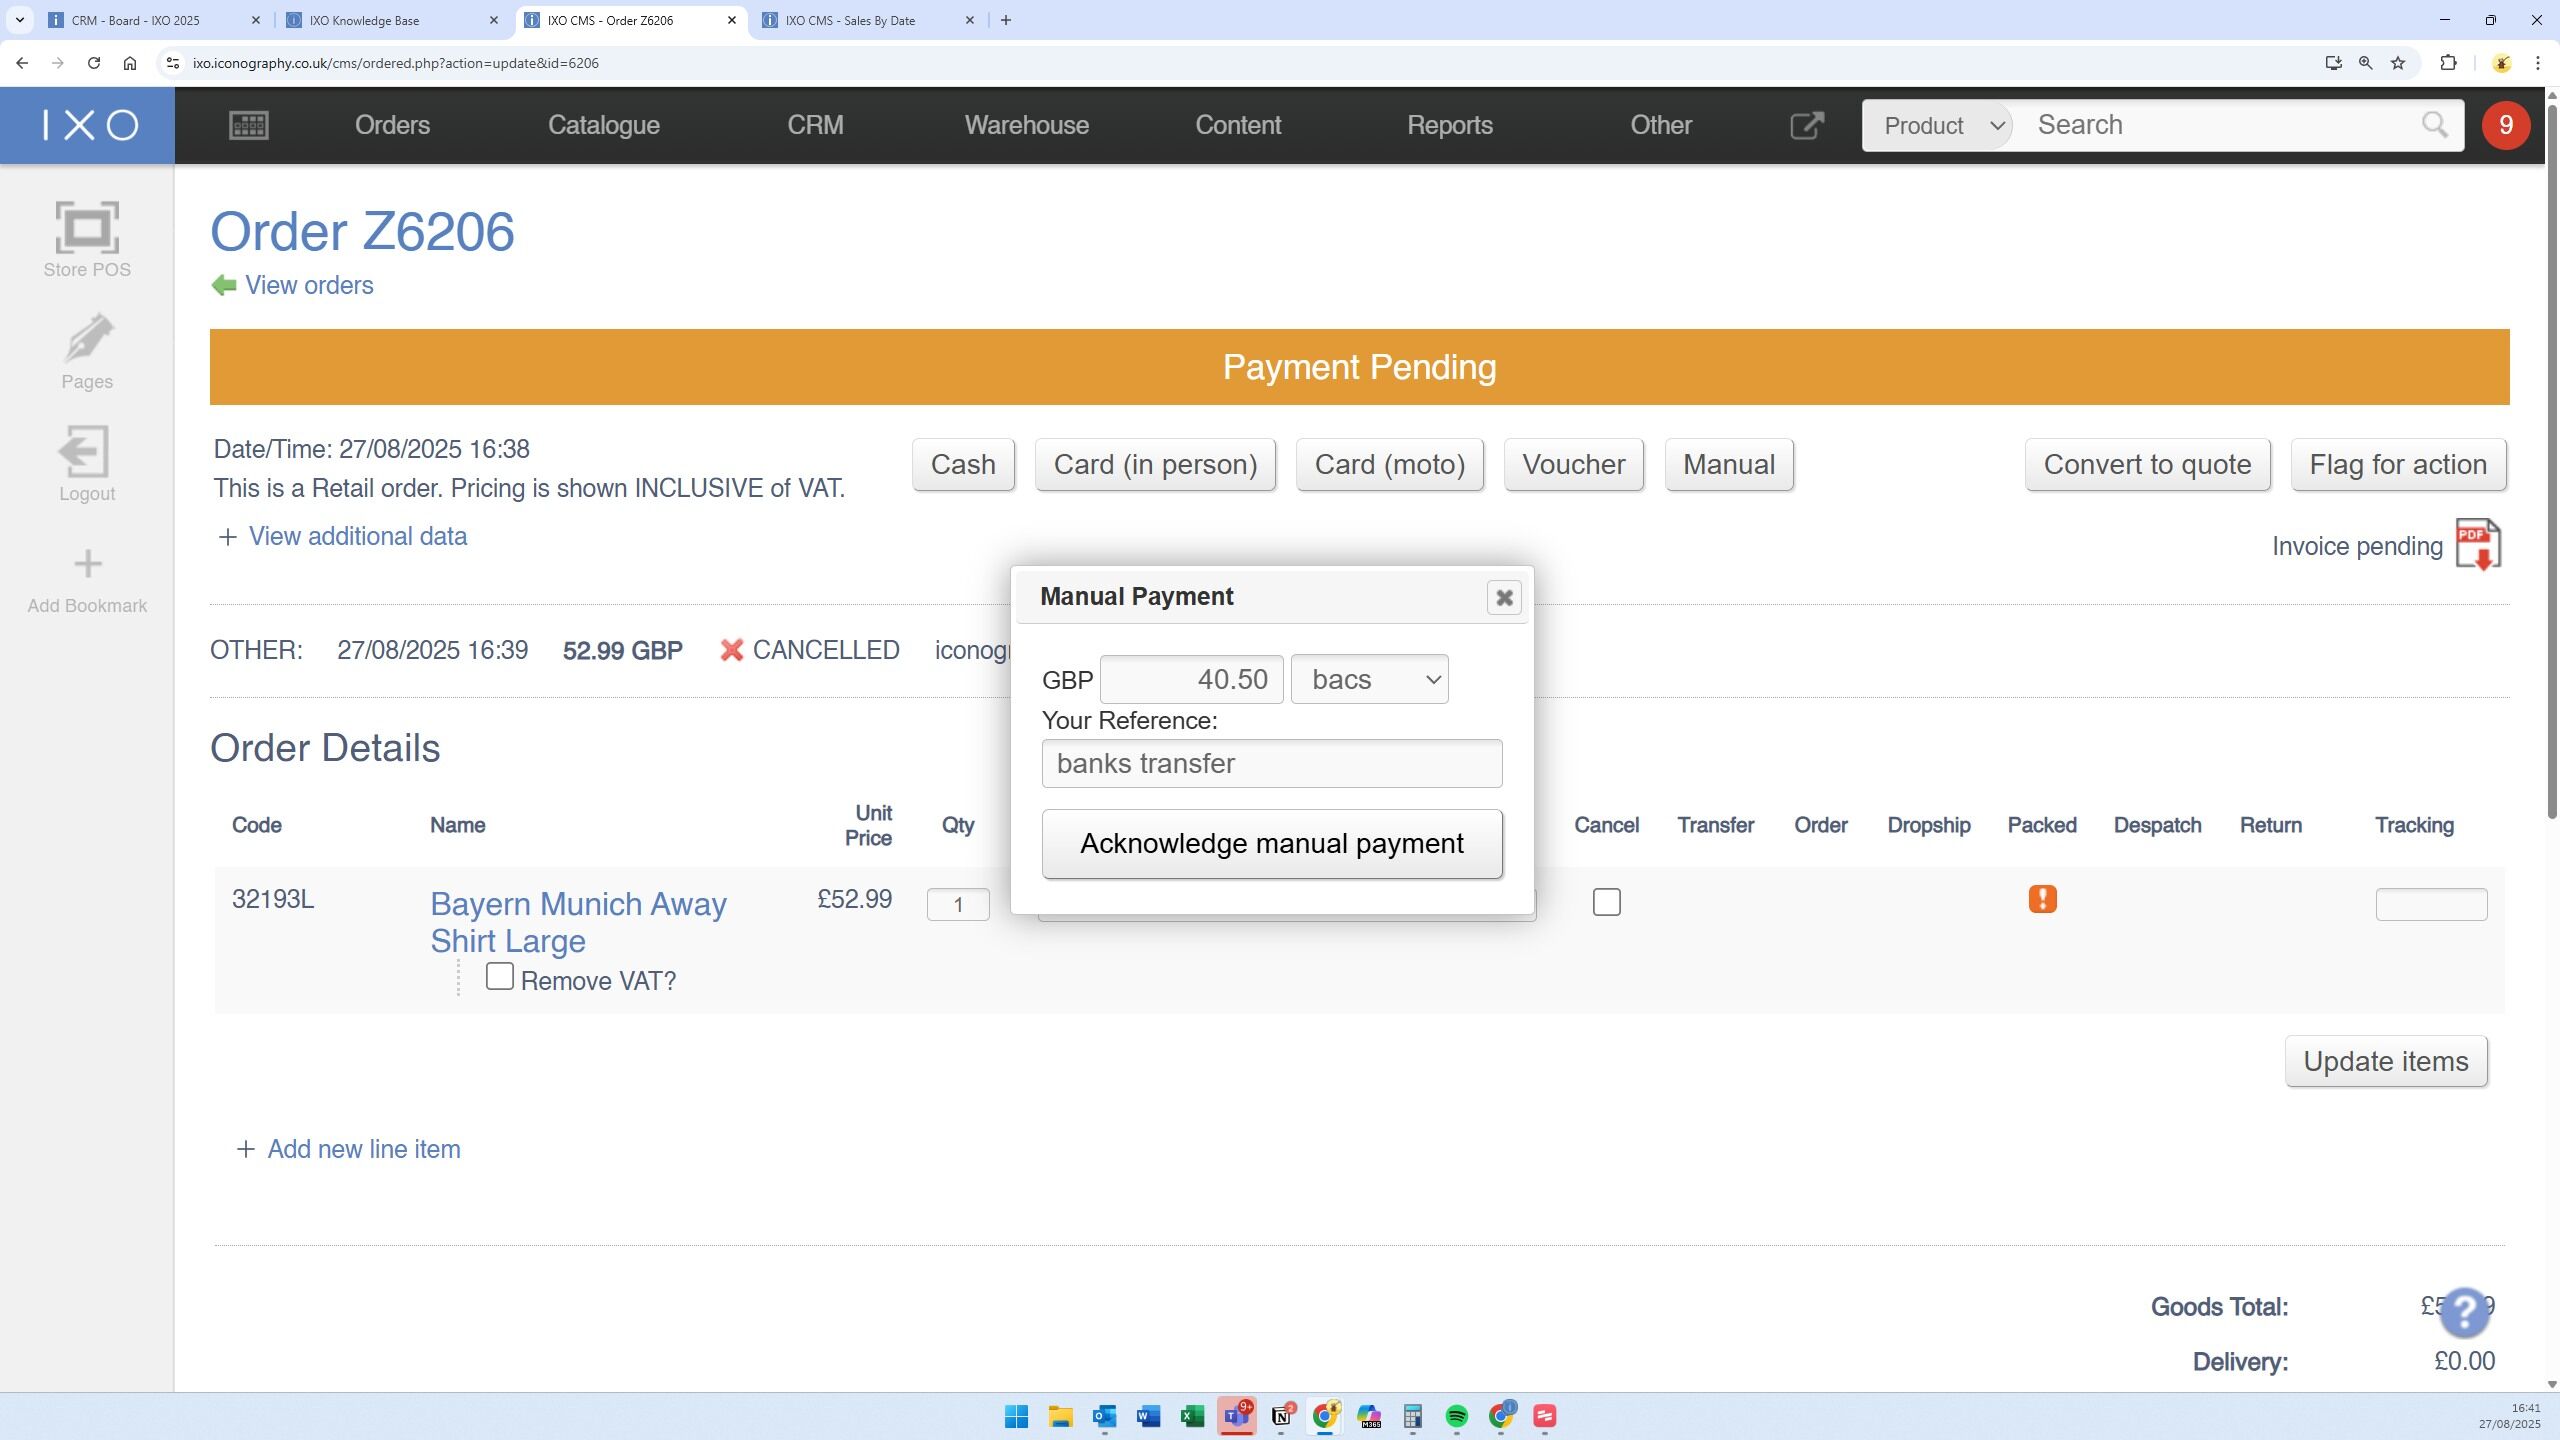Click the blue help question mark bubble
Viewport: 2560px width, 1440px height.
pos(2464,1311)
